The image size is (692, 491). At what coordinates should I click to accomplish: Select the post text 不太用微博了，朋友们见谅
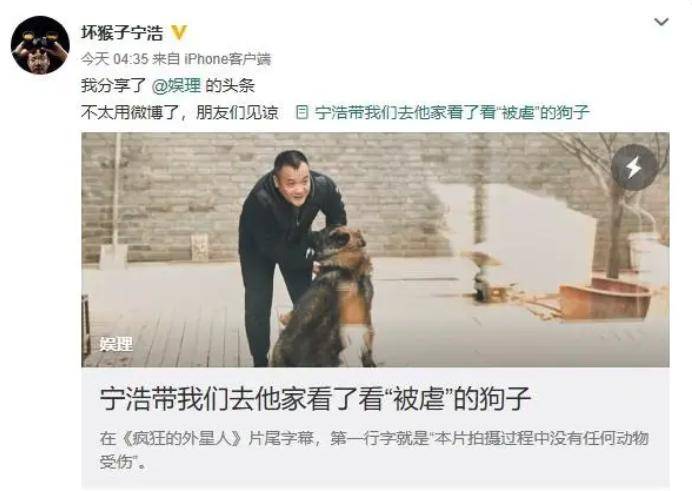click(x=180, y=112)
